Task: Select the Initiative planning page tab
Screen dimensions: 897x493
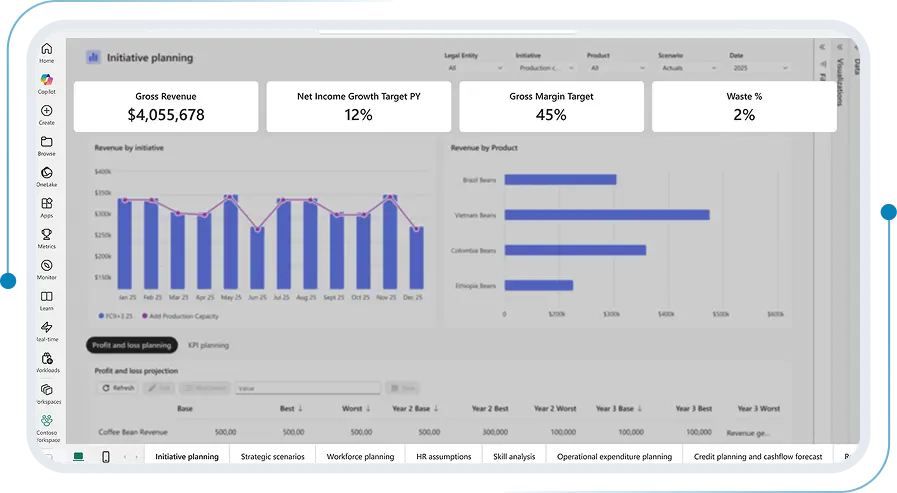Action: (x=186, y=456)
